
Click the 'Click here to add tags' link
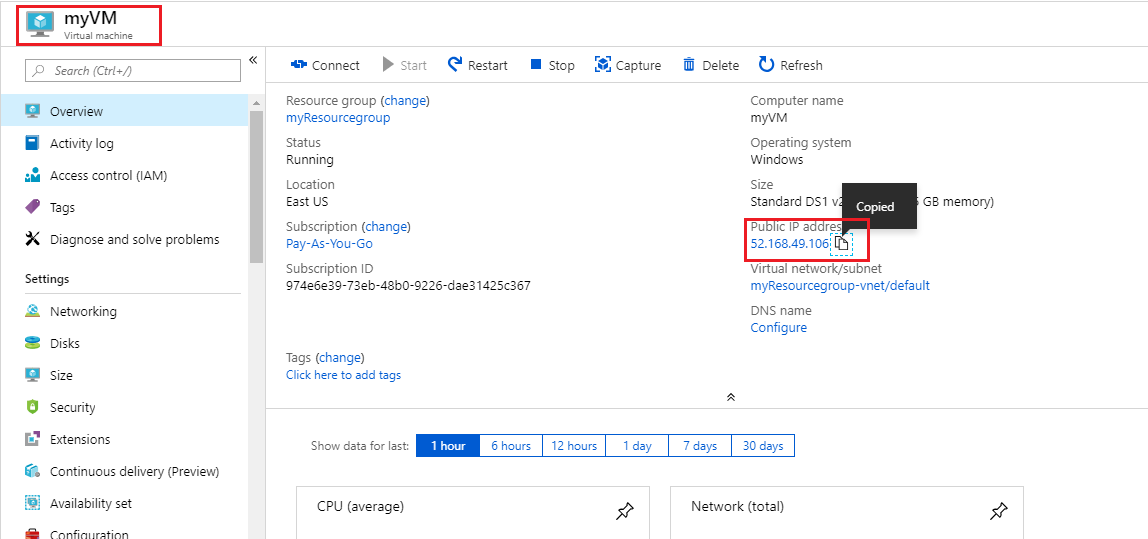(x=343, y=374)
